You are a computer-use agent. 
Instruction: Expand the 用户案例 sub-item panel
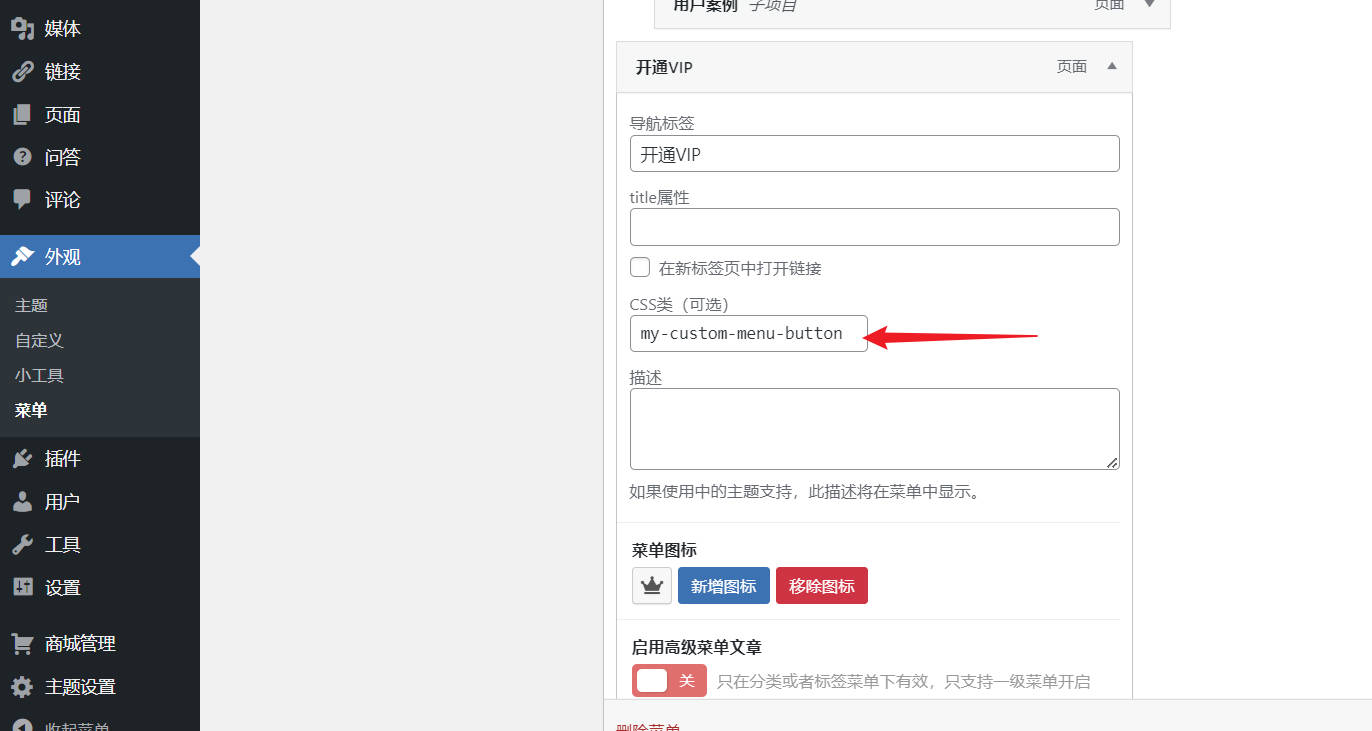(x=1150, y=5)
